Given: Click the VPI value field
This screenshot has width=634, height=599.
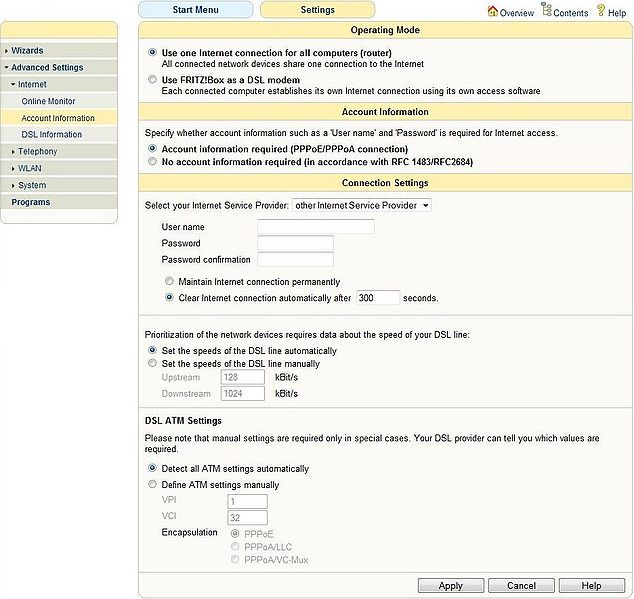Looking at the screenshot, I should 247,502.
